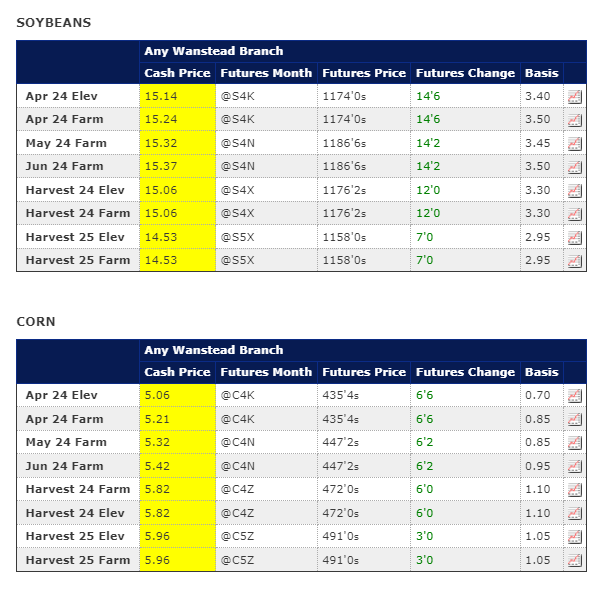
Task: Open chart icon for Soybeans Apr 24 Elev
Action: coord(575,97)
